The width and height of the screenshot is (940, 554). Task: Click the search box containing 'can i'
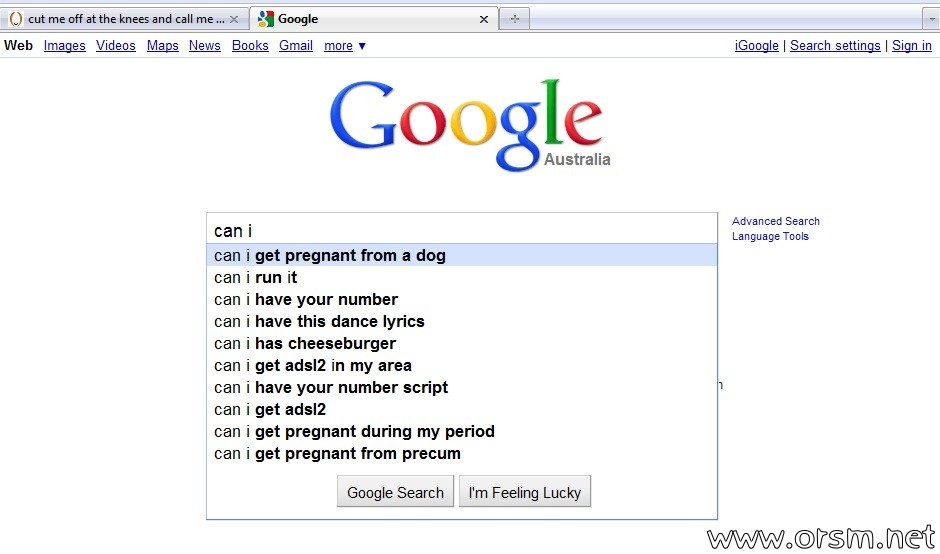[462, 230]
